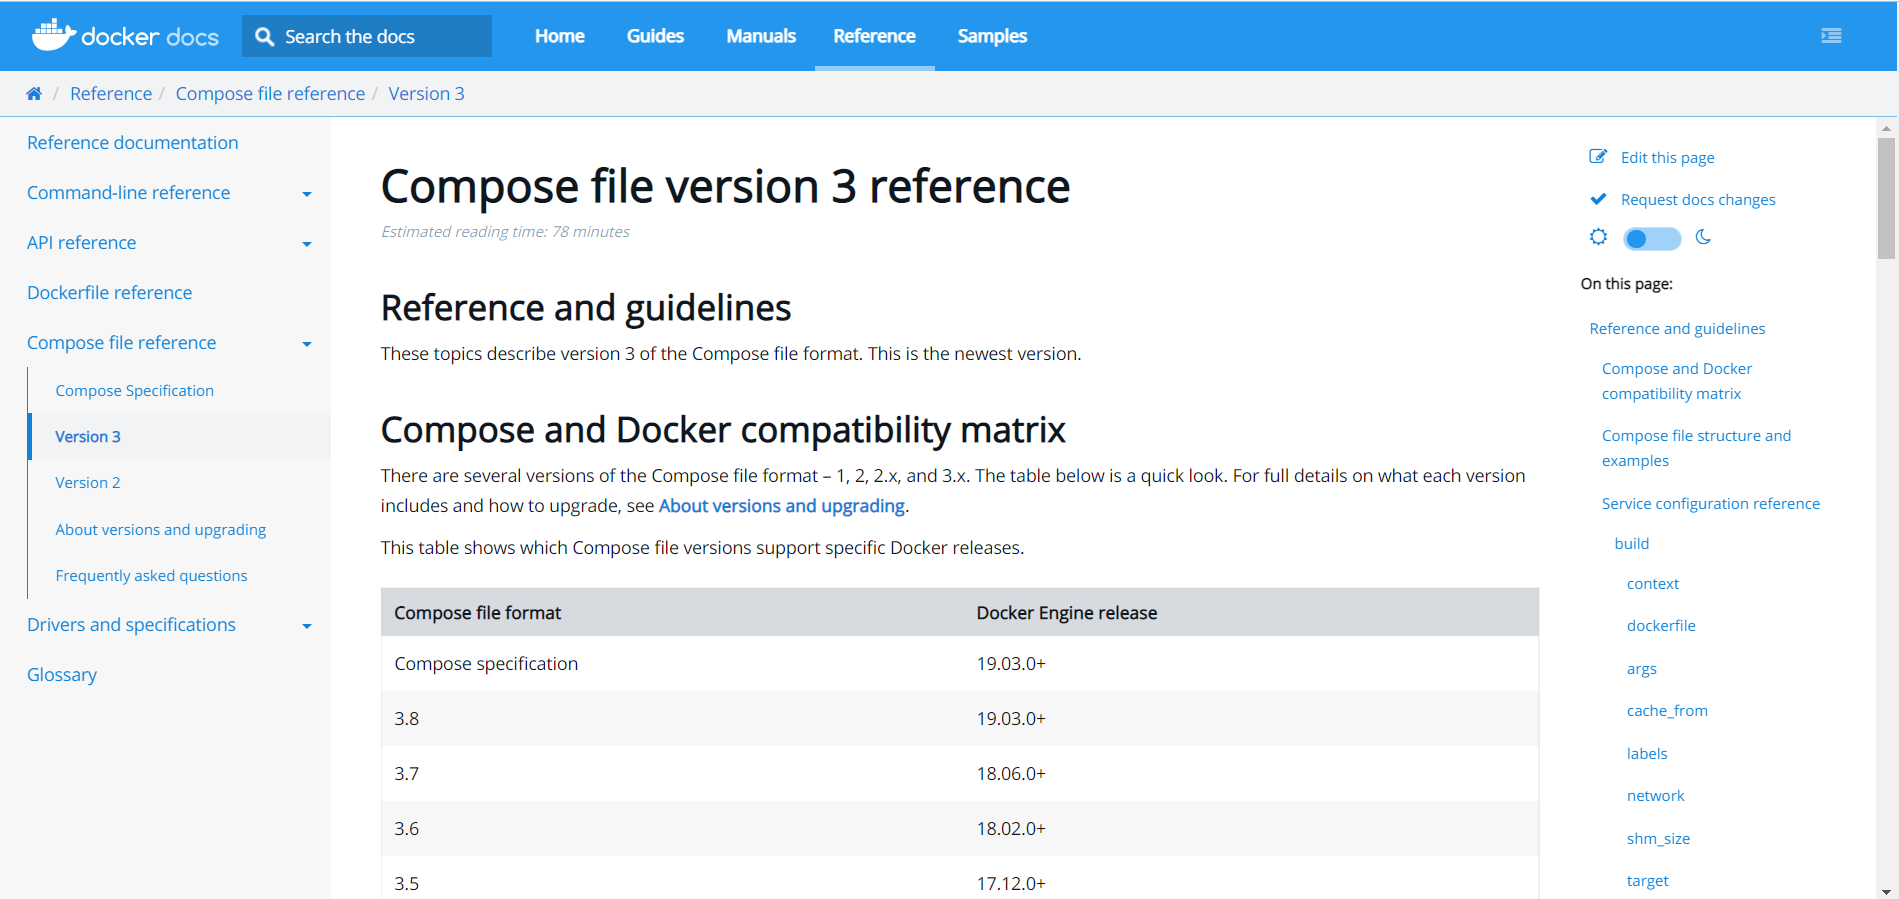The width and height of the screenshot is (1899, 899).
Task: Open Reference documentation in sidebar
Action: (x=133, y=142)
